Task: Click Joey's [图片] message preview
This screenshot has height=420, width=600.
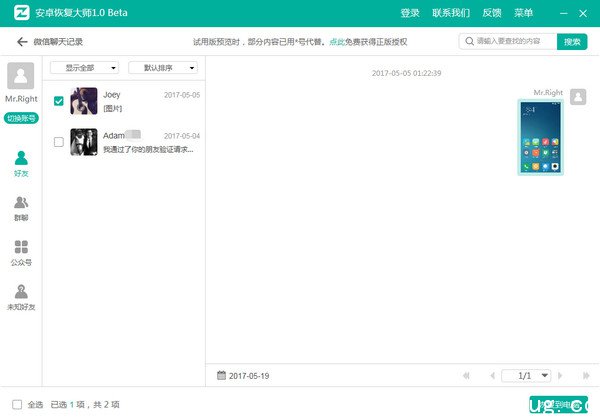Action: click(112, 109)
